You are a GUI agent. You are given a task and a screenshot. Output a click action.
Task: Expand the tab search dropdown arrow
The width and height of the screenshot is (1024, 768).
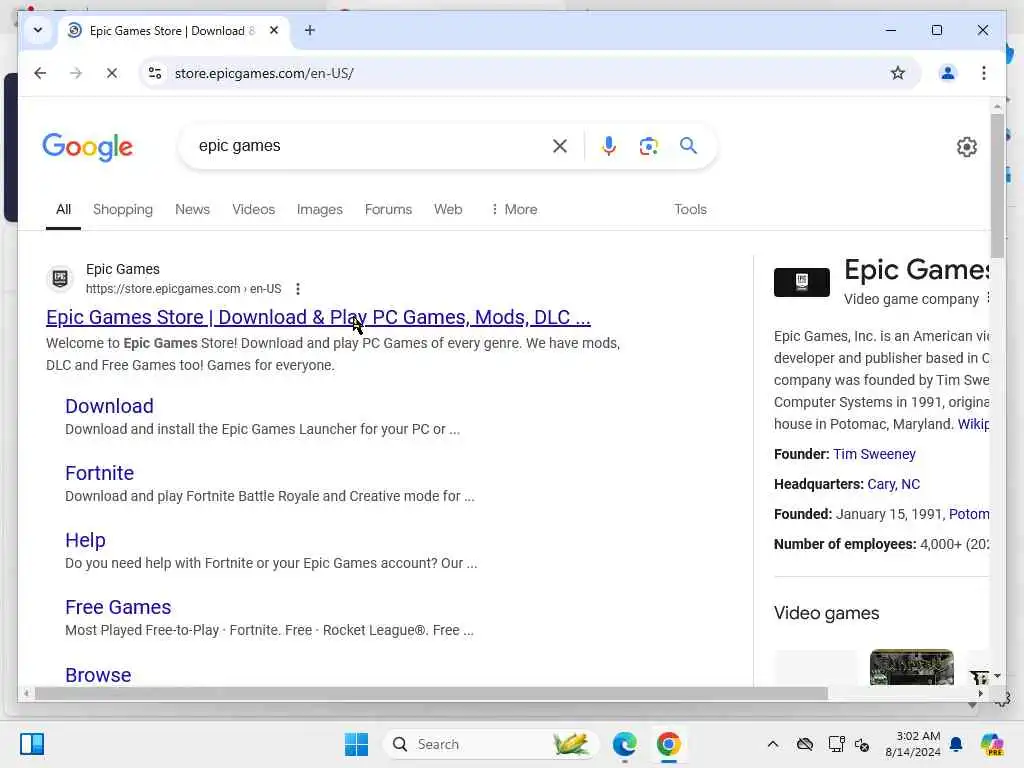click(x=38, y=30)
